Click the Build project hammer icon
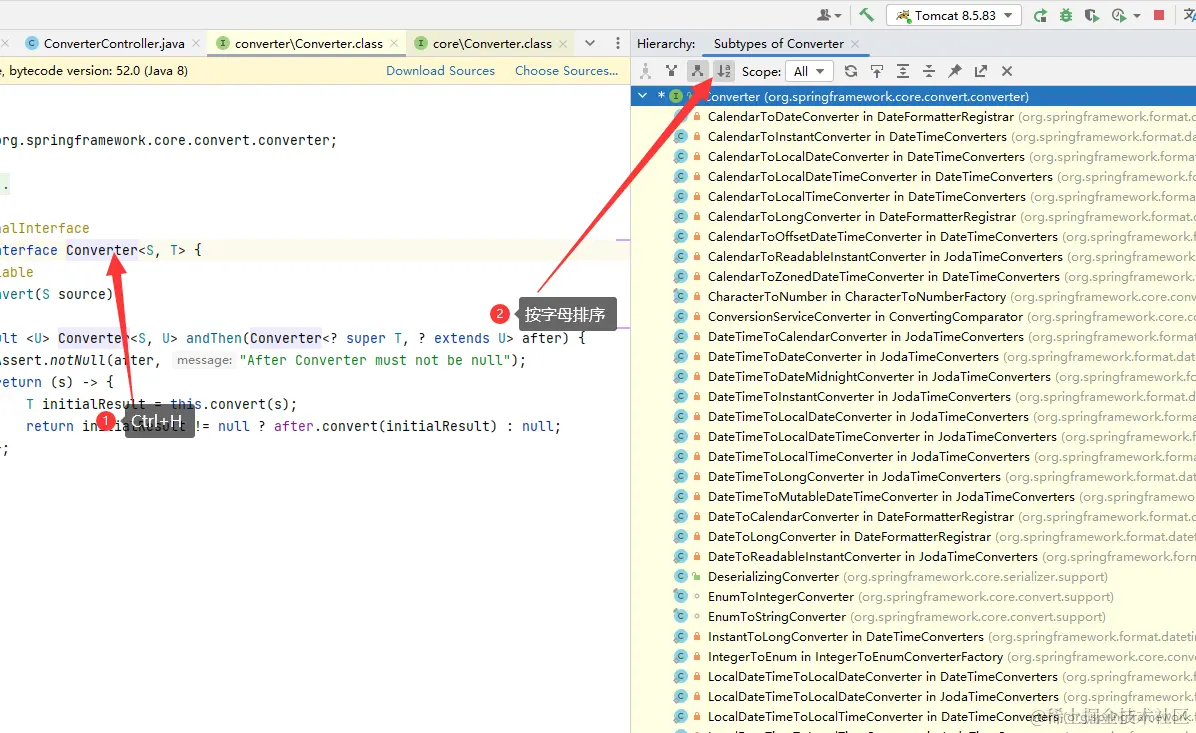The width and height of the screenshot is (1196, 733). [866, 15]
